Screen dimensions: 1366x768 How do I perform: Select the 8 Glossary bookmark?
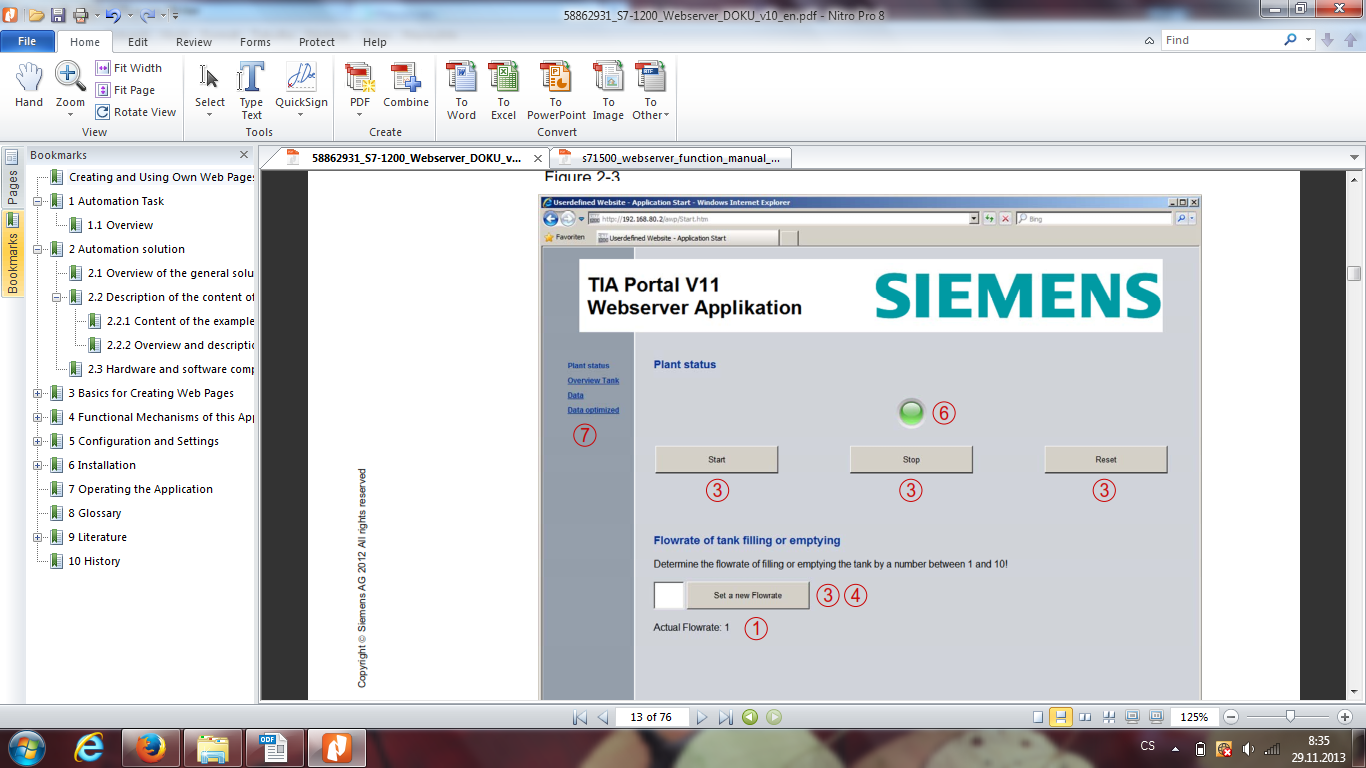click(x=94, y=513)
